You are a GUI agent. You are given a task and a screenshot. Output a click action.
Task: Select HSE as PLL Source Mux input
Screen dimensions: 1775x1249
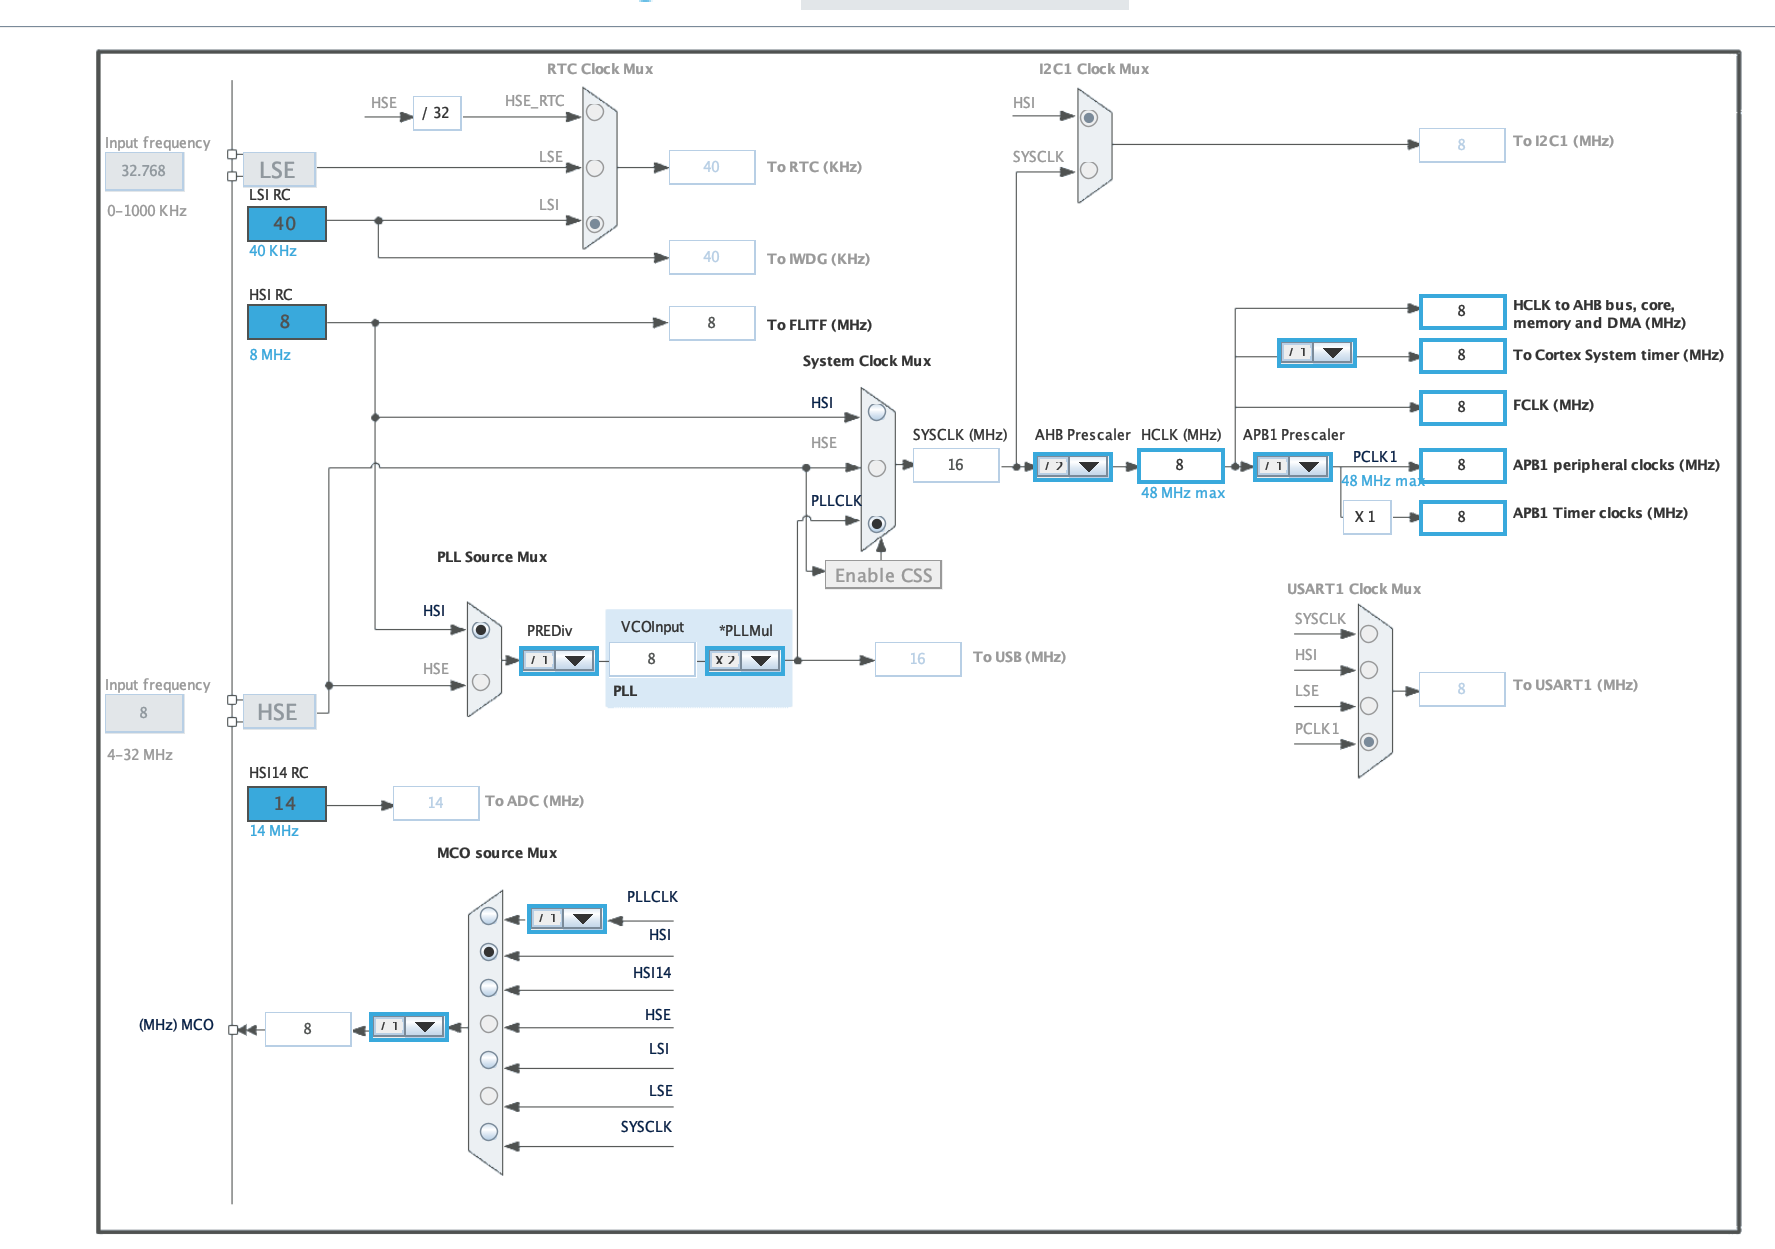[x=481, y=685]
